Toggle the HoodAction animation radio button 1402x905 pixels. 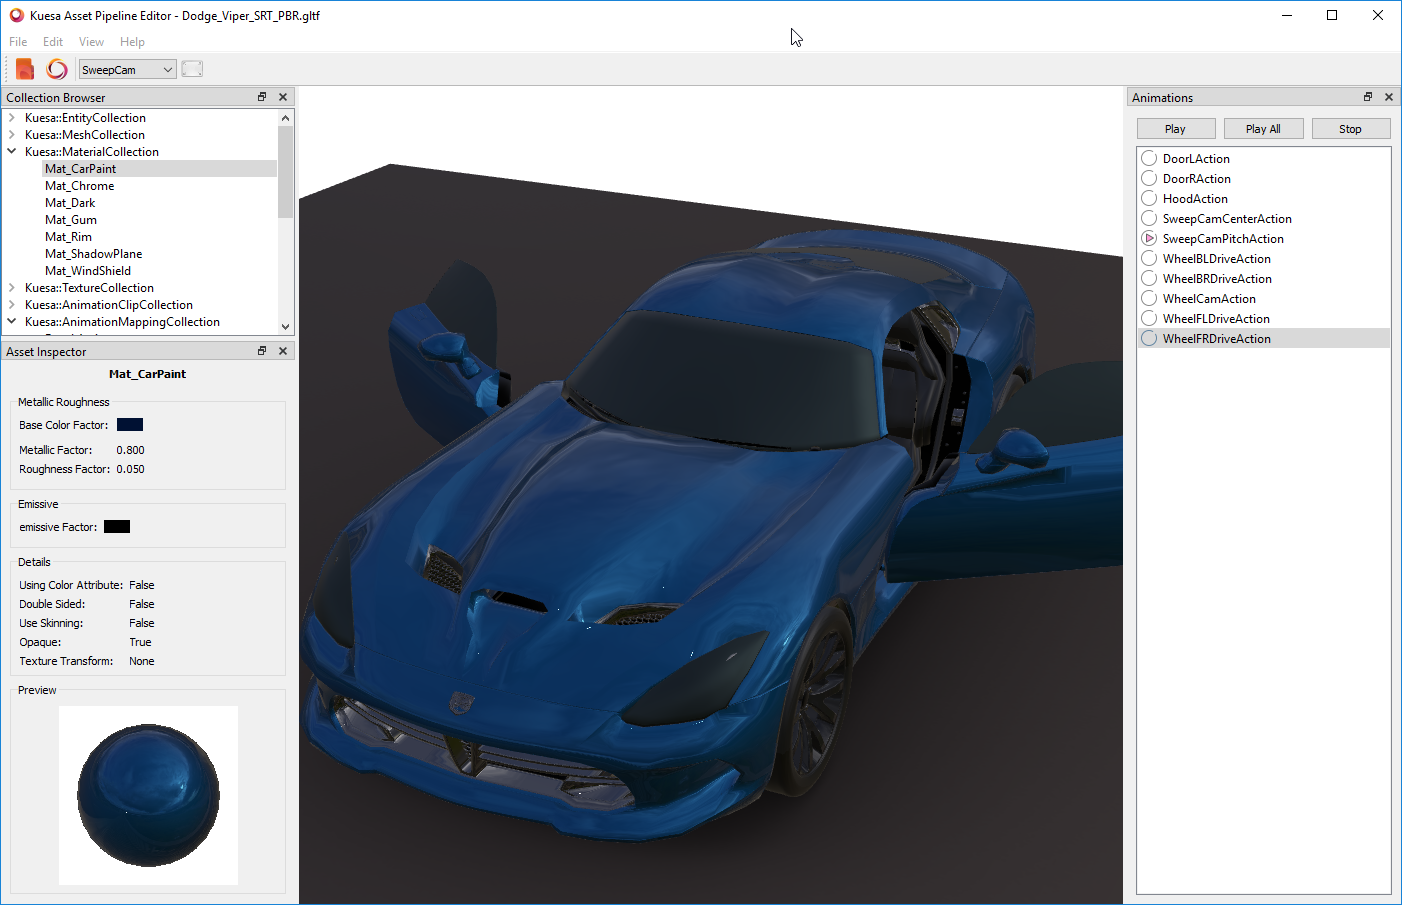point(1150,199)
